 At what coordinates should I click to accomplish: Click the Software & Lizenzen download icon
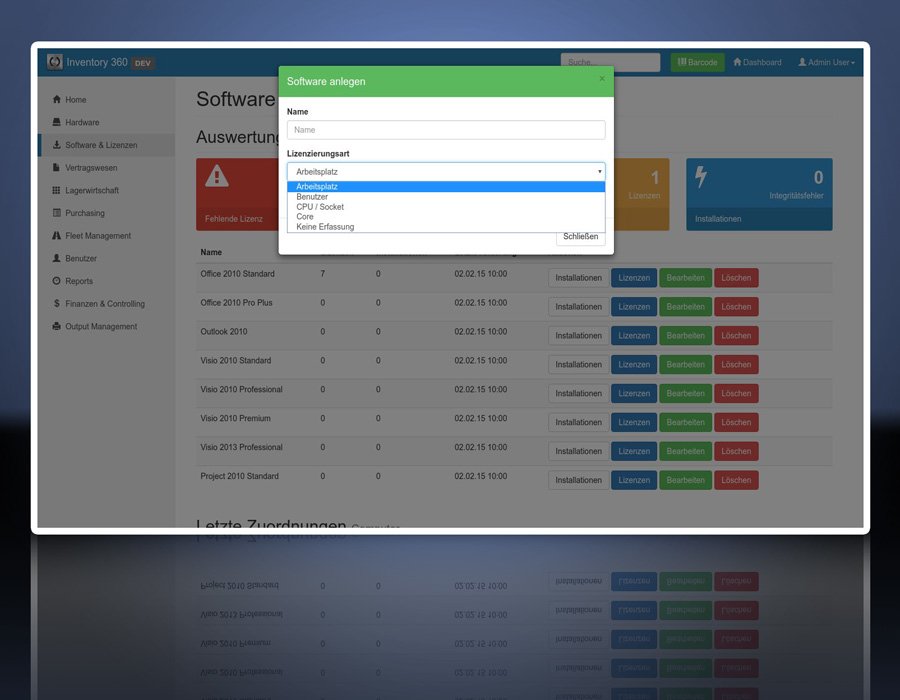tap(56, 145)
